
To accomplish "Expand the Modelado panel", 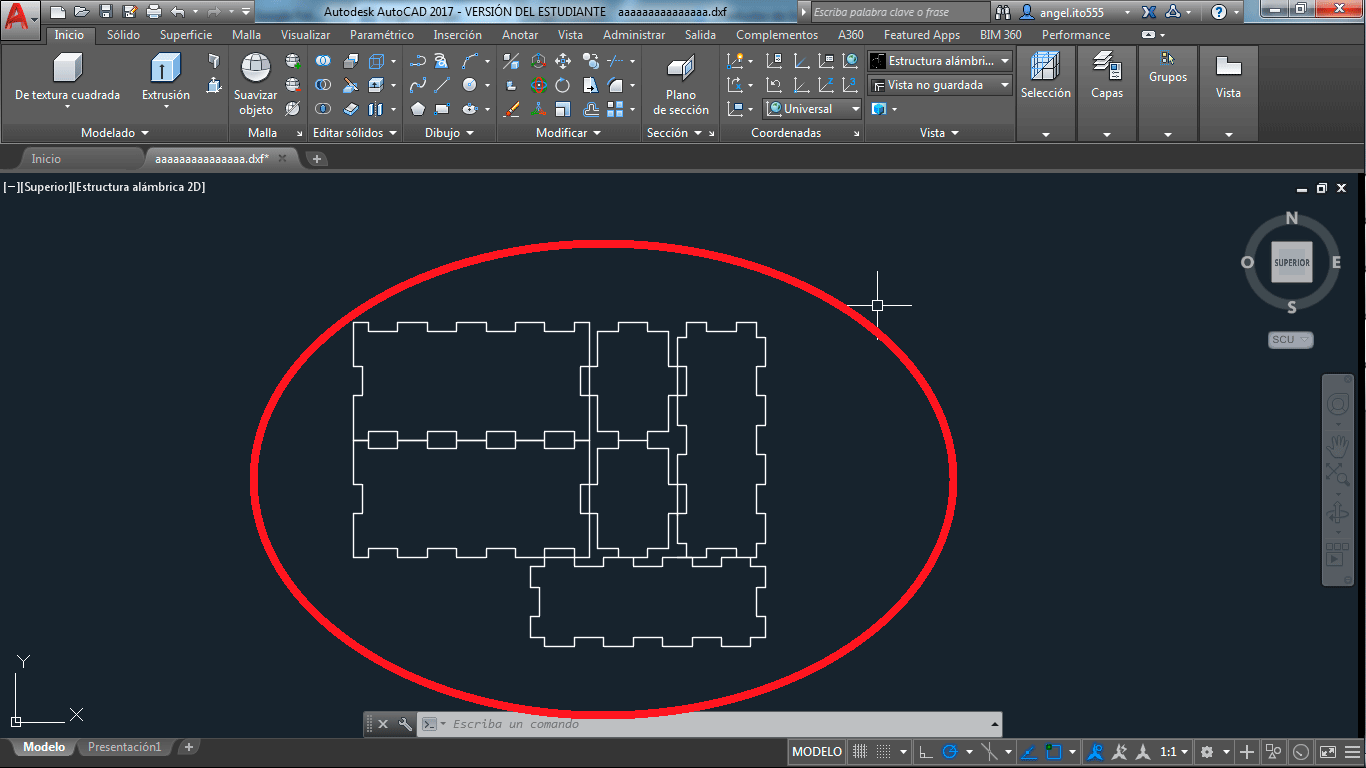I will pyautogui.click(x=114, y=133).
